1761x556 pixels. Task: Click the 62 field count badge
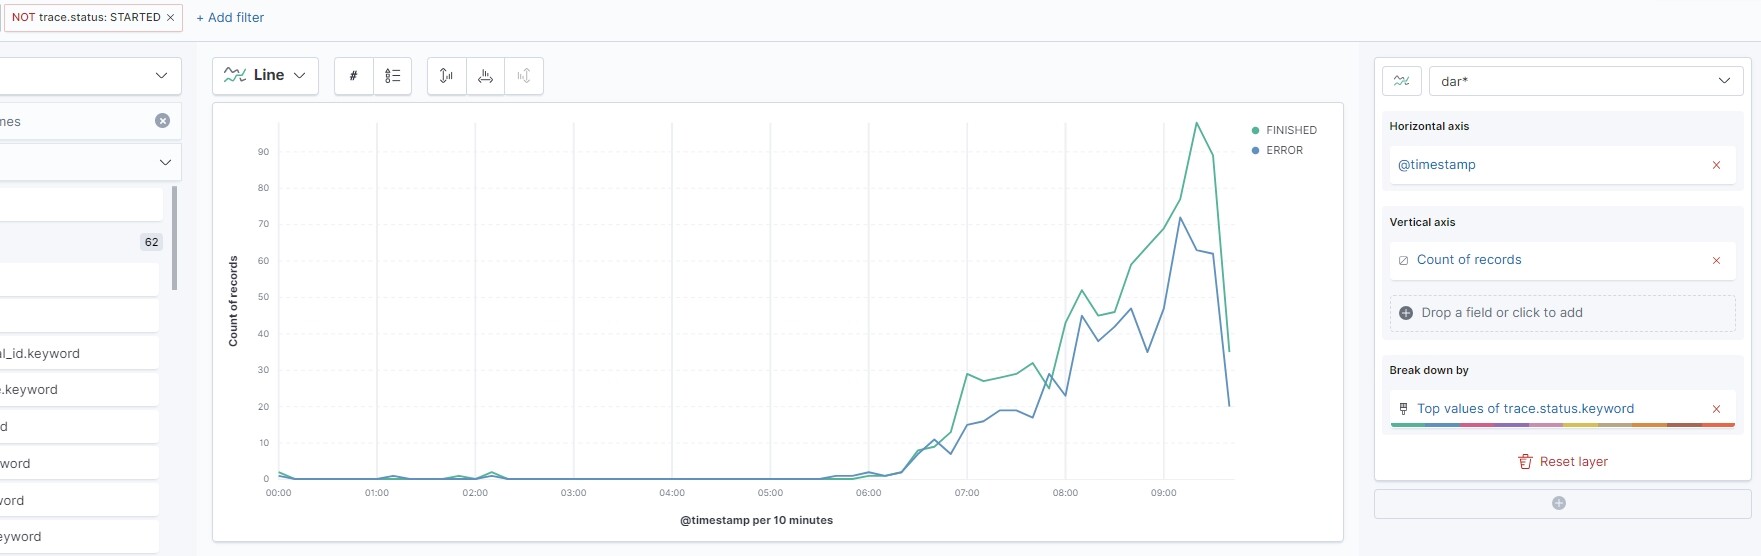(151, 242)
